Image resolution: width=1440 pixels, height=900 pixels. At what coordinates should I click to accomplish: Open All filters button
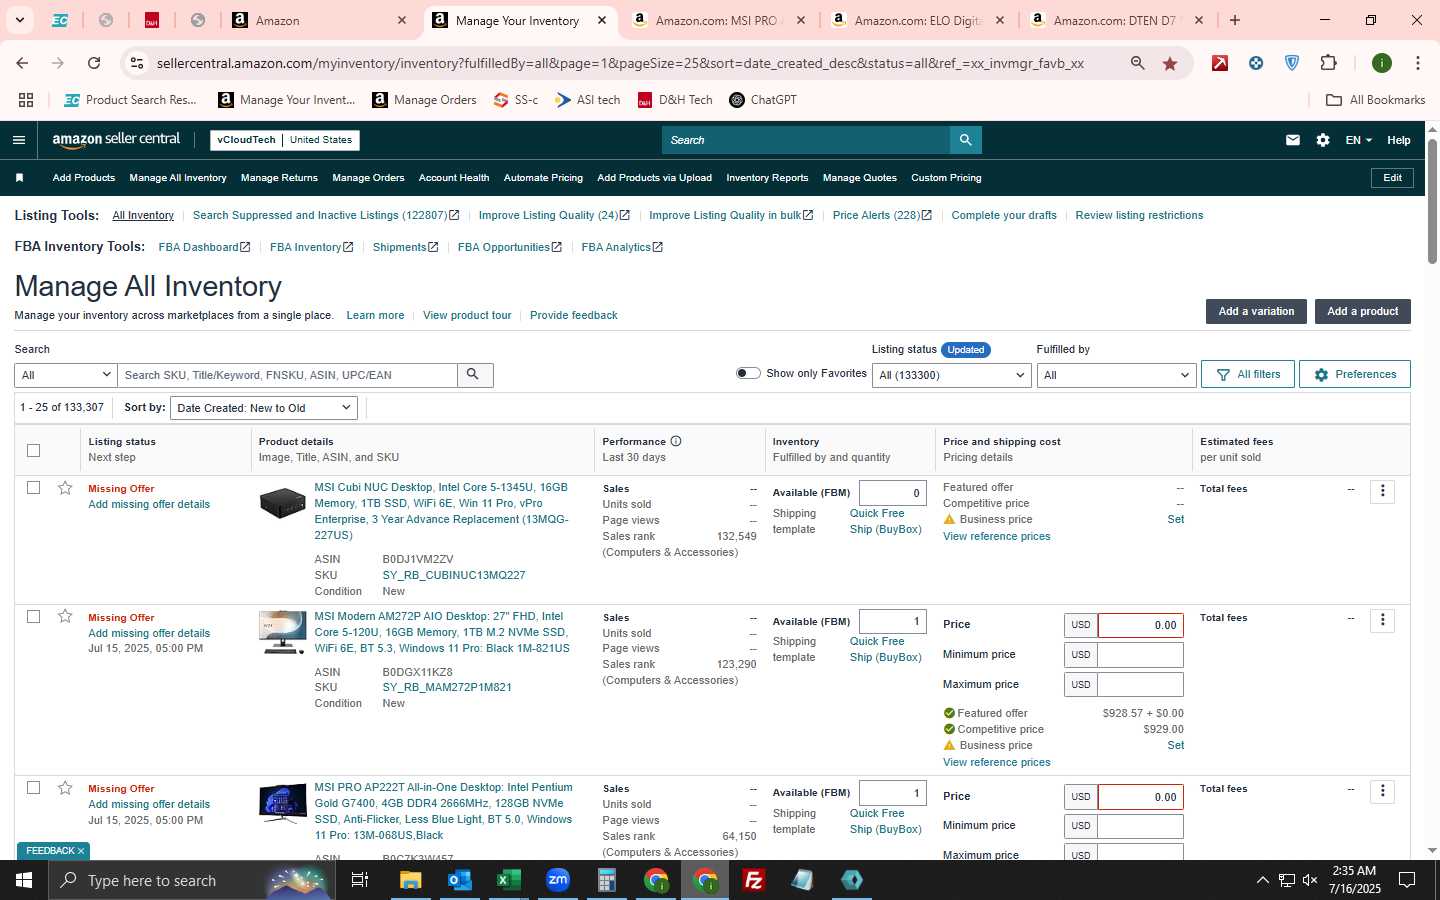pos(1248,374)
